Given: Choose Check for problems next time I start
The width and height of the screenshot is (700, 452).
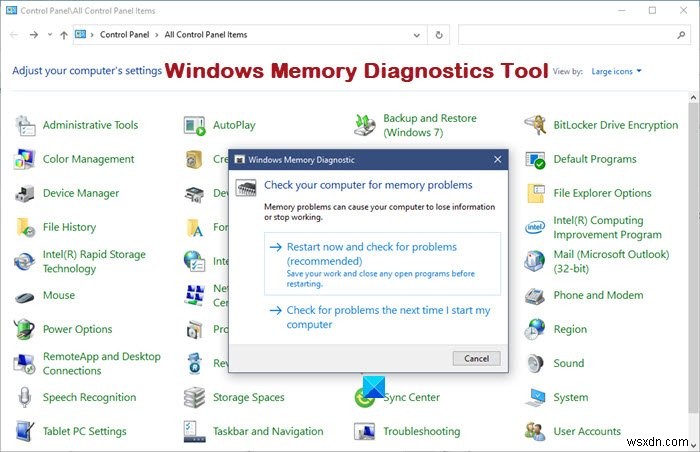Looking at the screenshot, I should pyautogui.click(x=382, y=317).
